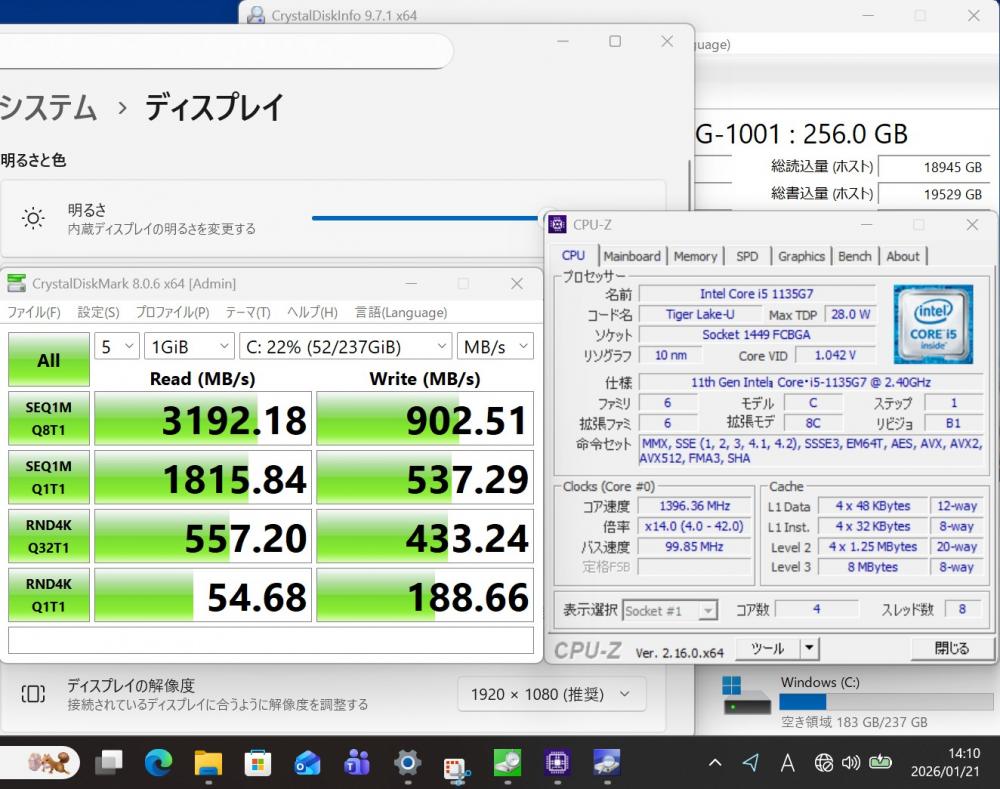Open Microsoft Edge from the taskbar
1000x789 pixels.
(x=158, y=764)
